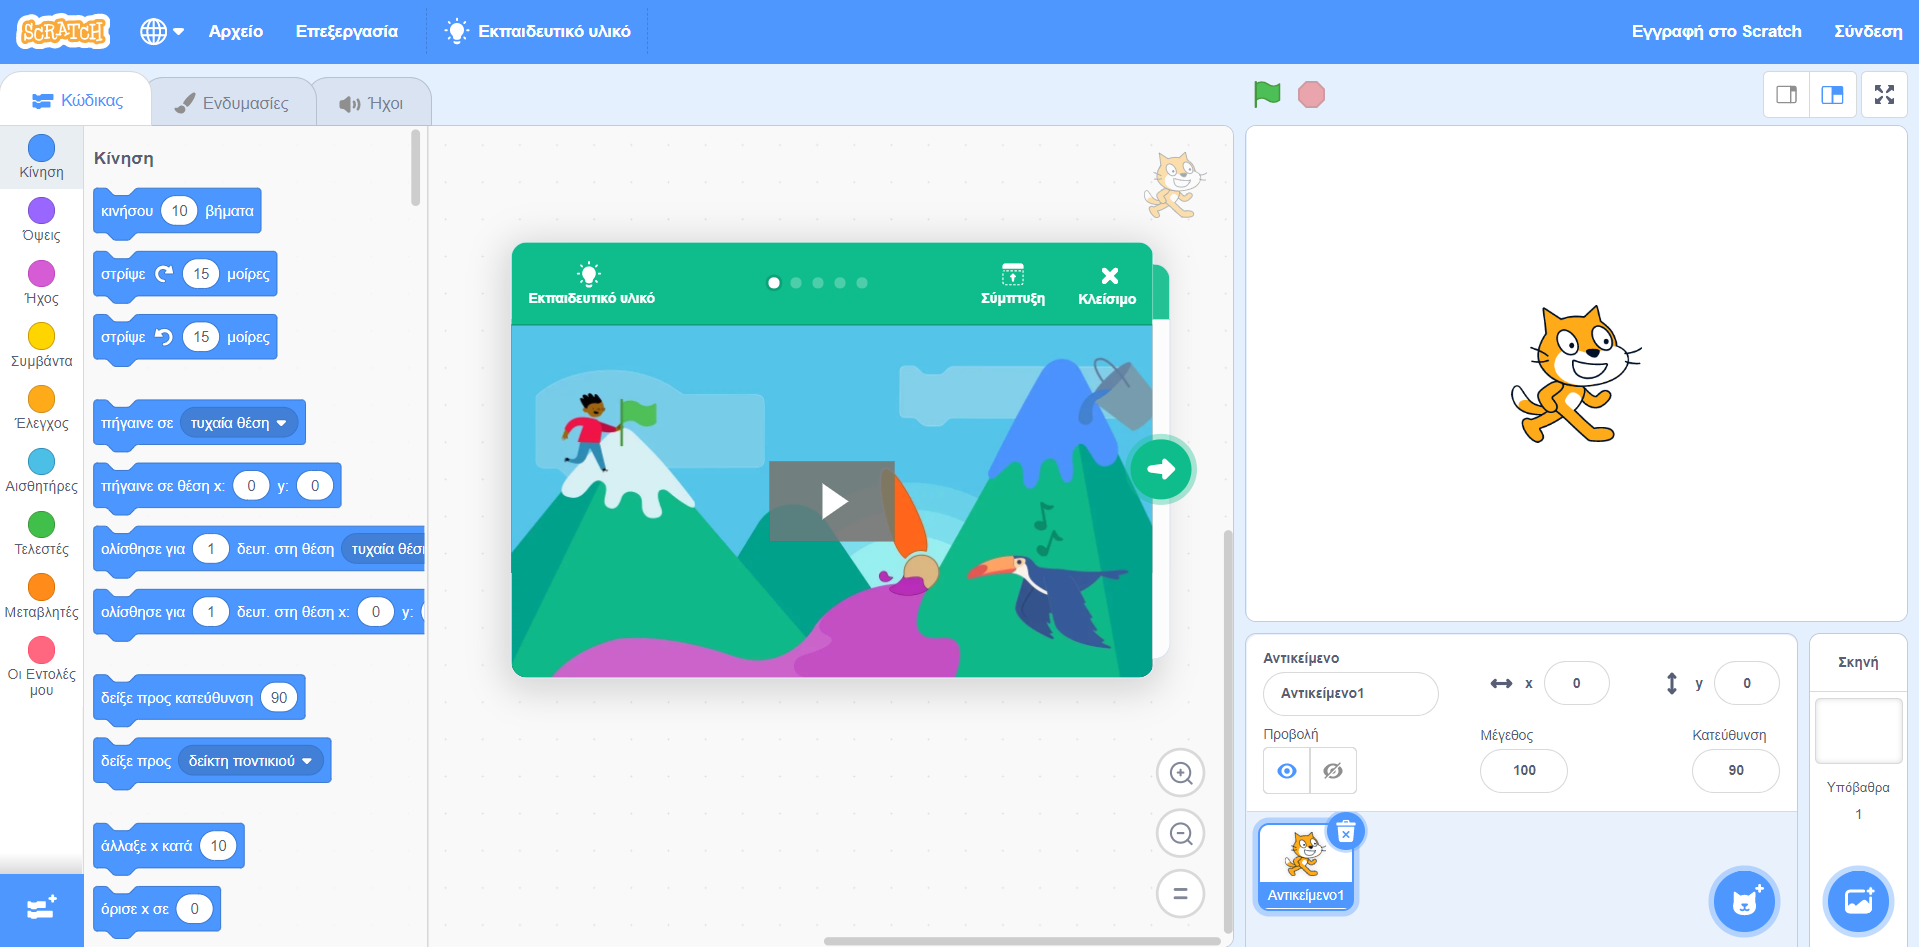Viewport: 1919px width, 947px height.
Task: Switch to large stage layout
Action: [x=1832, y=94]
